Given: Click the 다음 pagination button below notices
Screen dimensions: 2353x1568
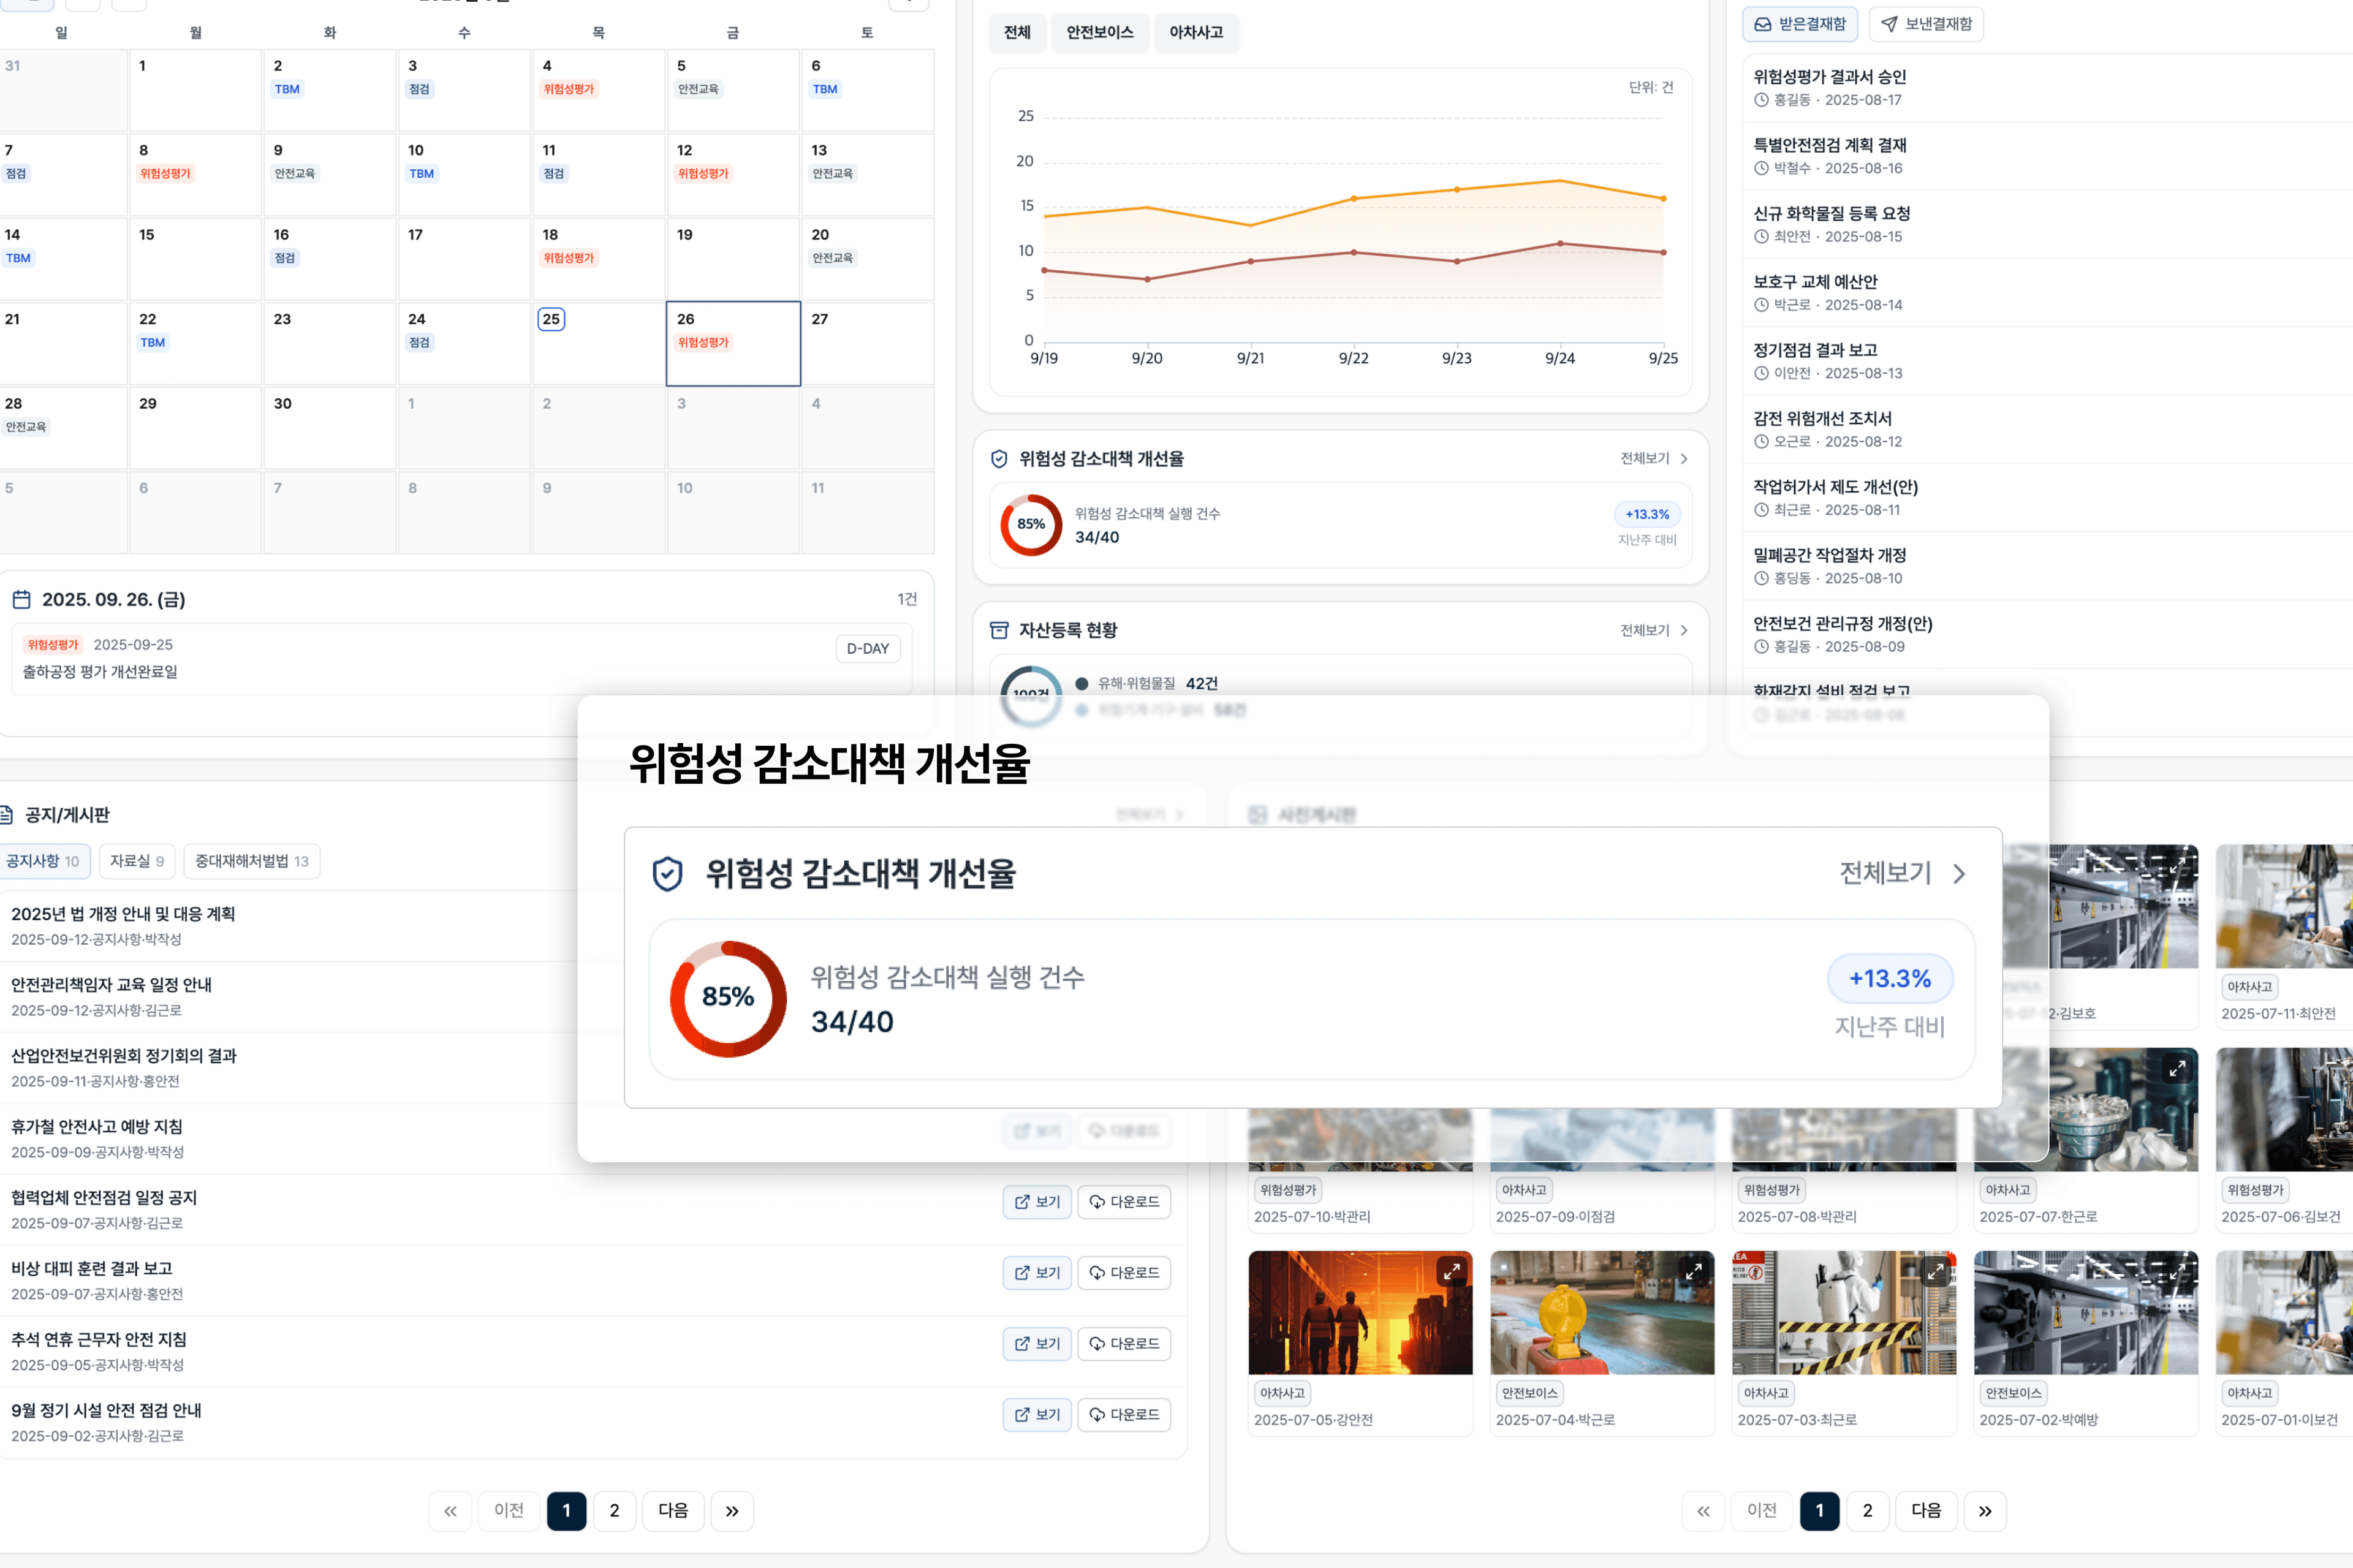Looking at the screenshot, I should tap(672, 1511).
